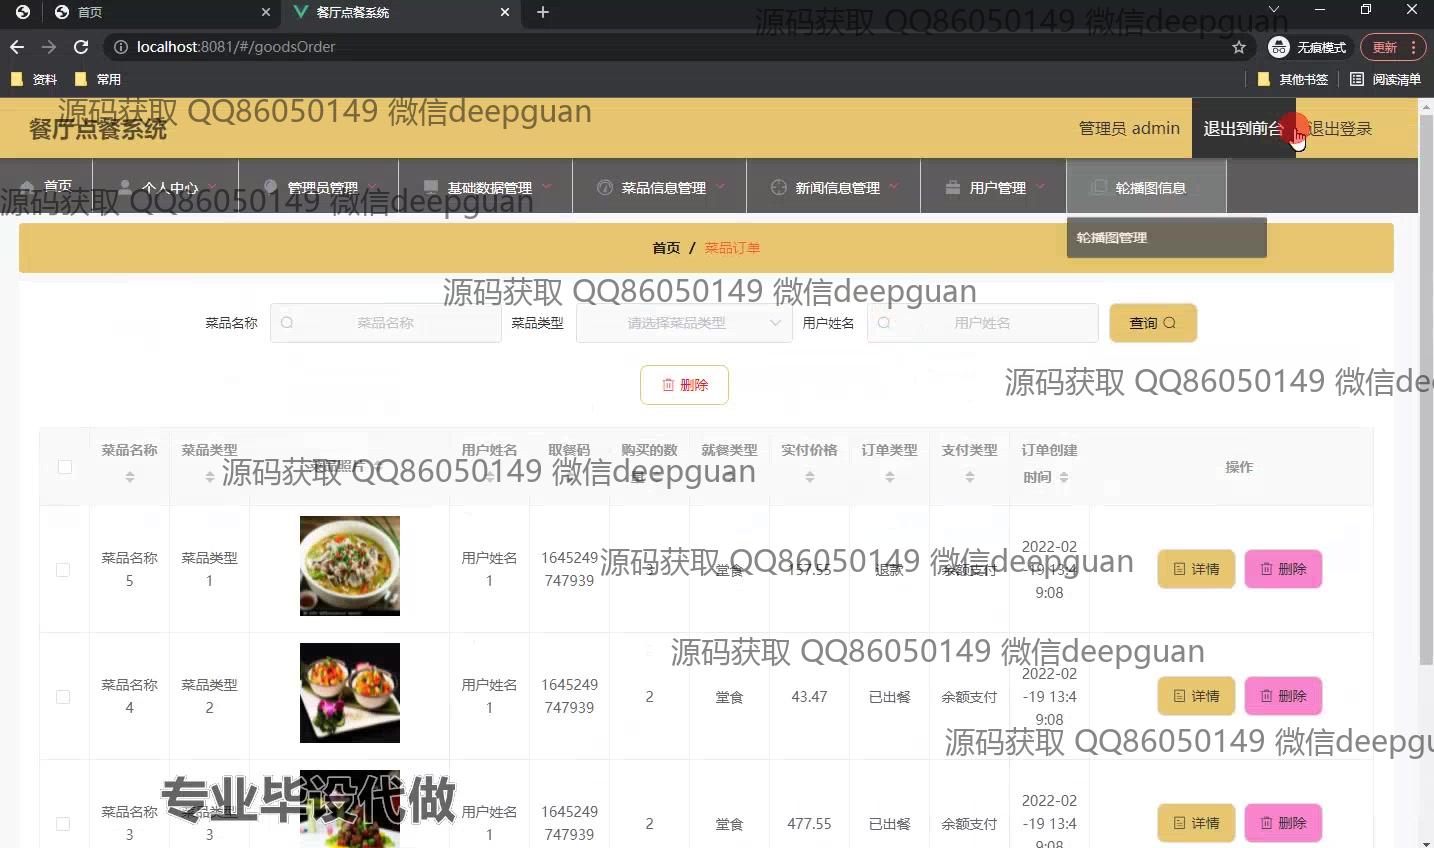Expand the 菜品信息管理 menu
1434x848 pixels.
(x=659, y=187)
